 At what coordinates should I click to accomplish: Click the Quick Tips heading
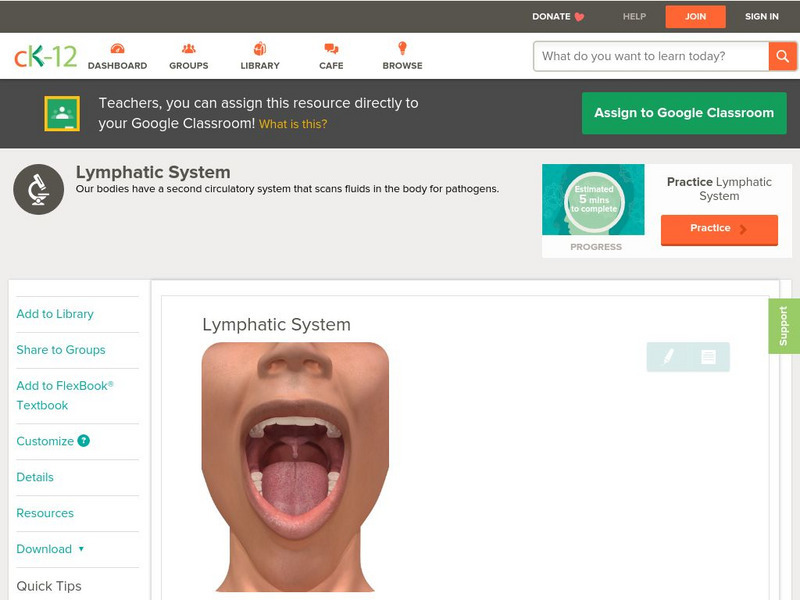[49, 586]
